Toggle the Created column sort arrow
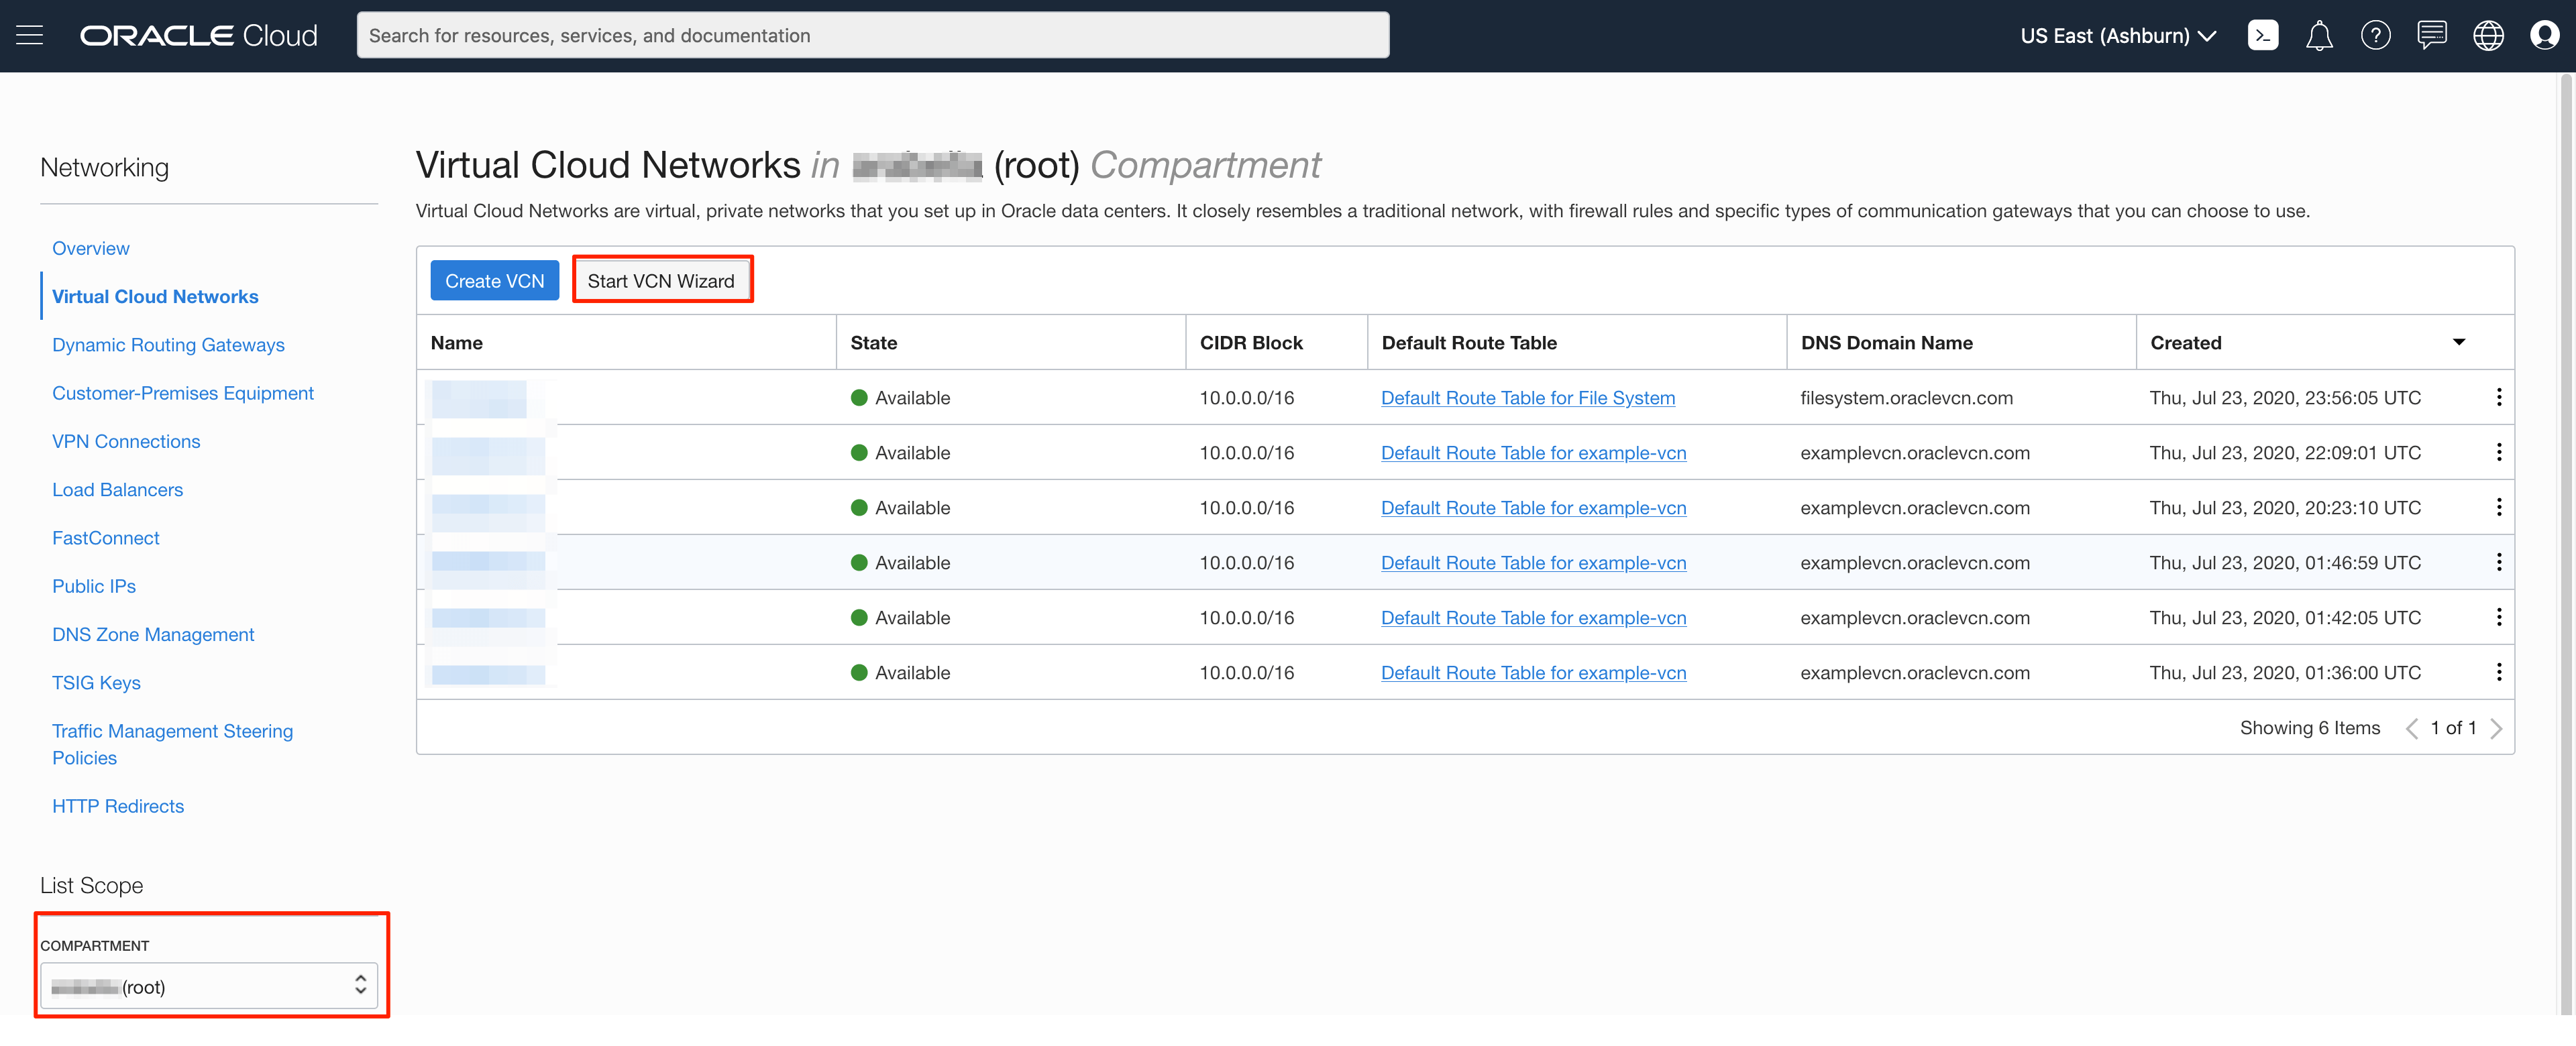 click(2460, 342)
